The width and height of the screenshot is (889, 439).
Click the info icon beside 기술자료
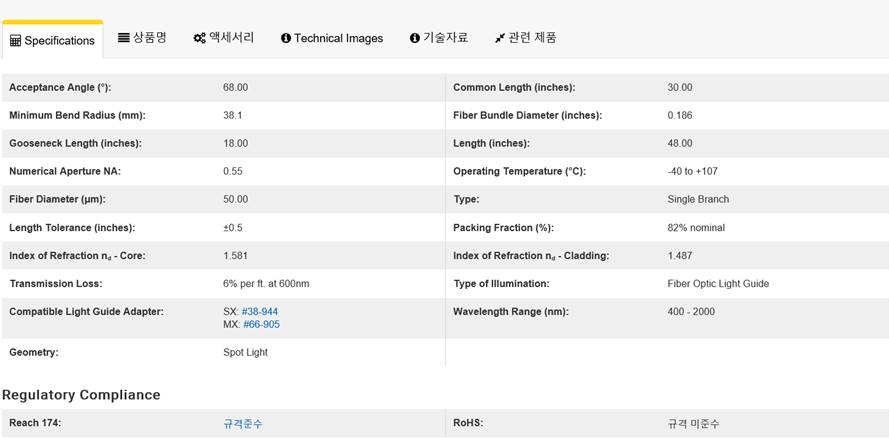click(x=415, y=38)
